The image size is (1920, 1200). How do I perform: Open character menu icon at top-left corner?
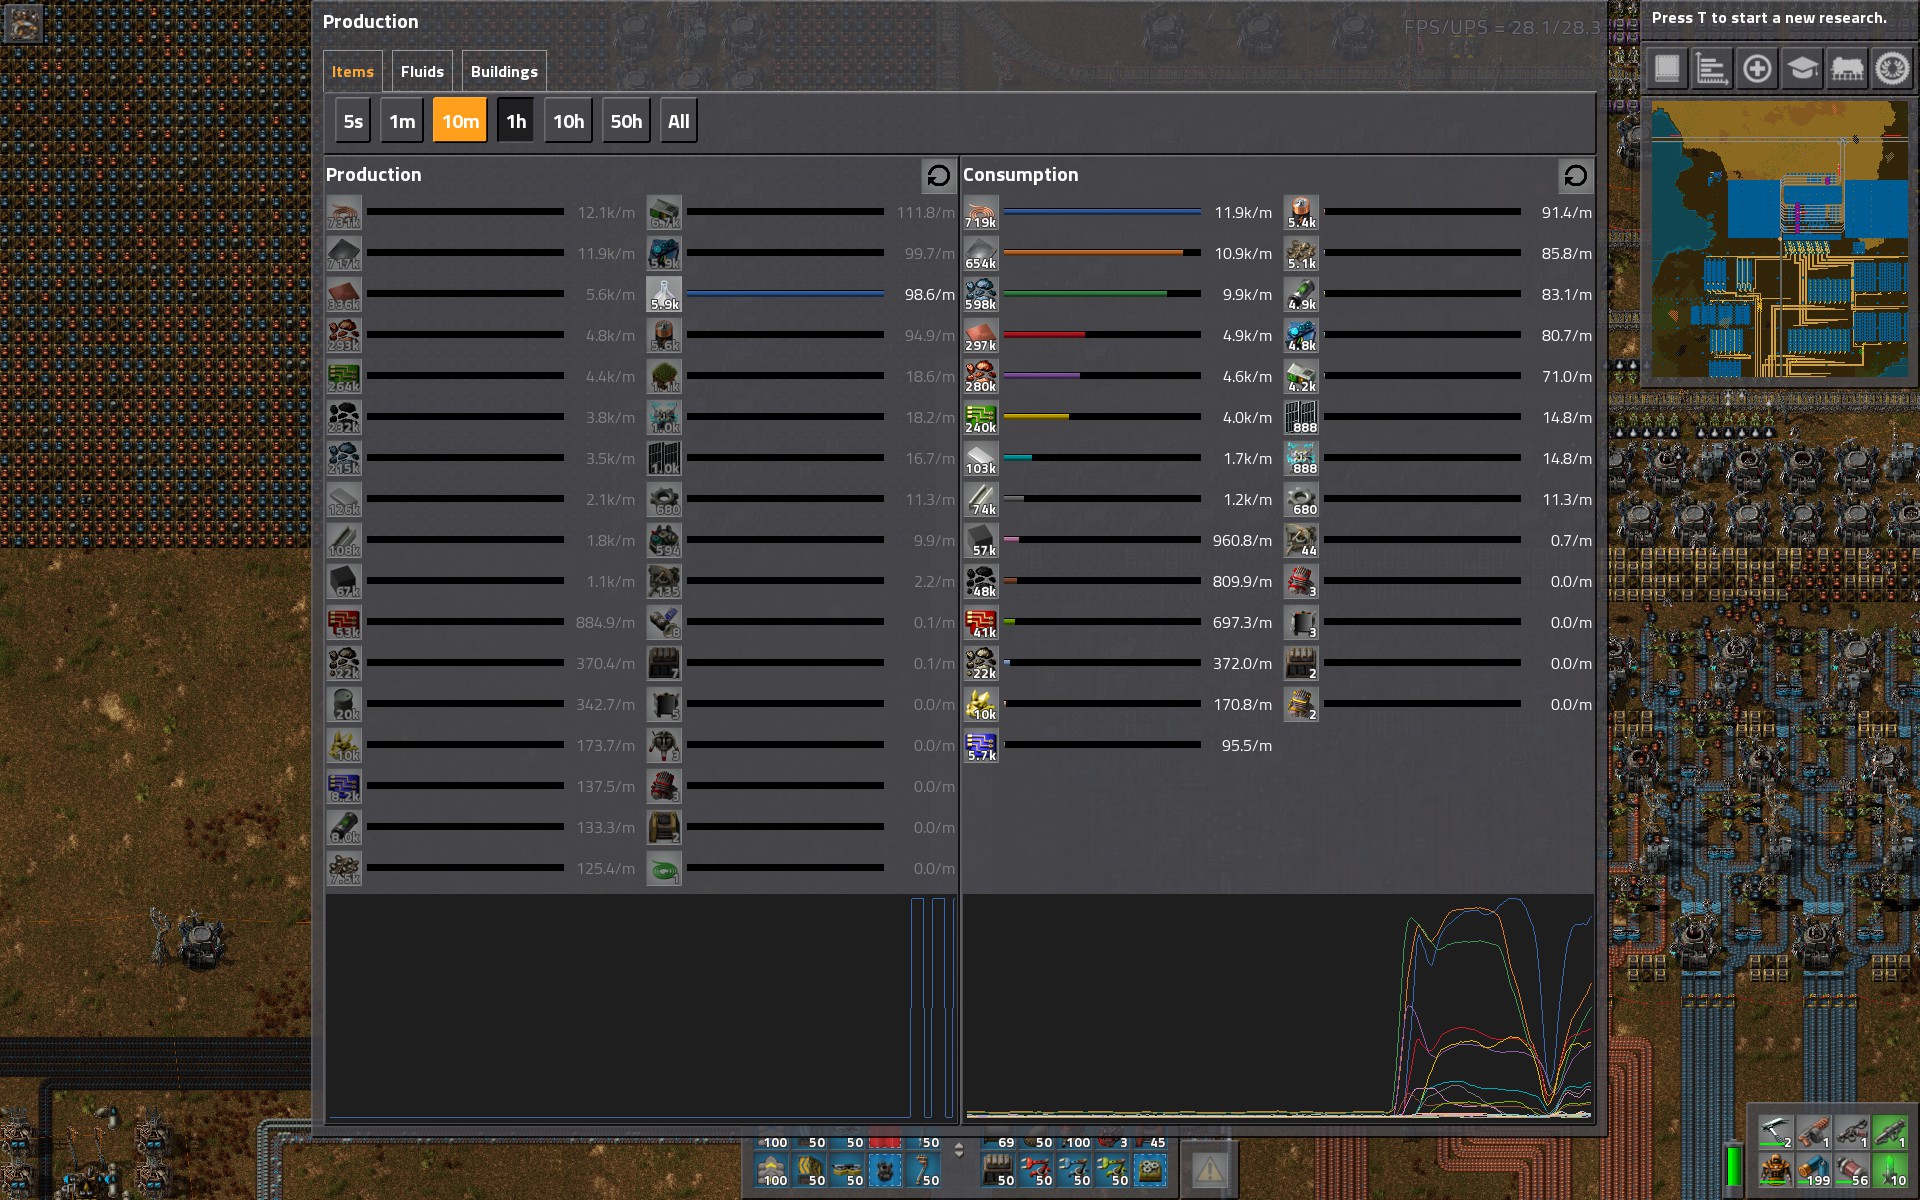[x=22, y=22]
